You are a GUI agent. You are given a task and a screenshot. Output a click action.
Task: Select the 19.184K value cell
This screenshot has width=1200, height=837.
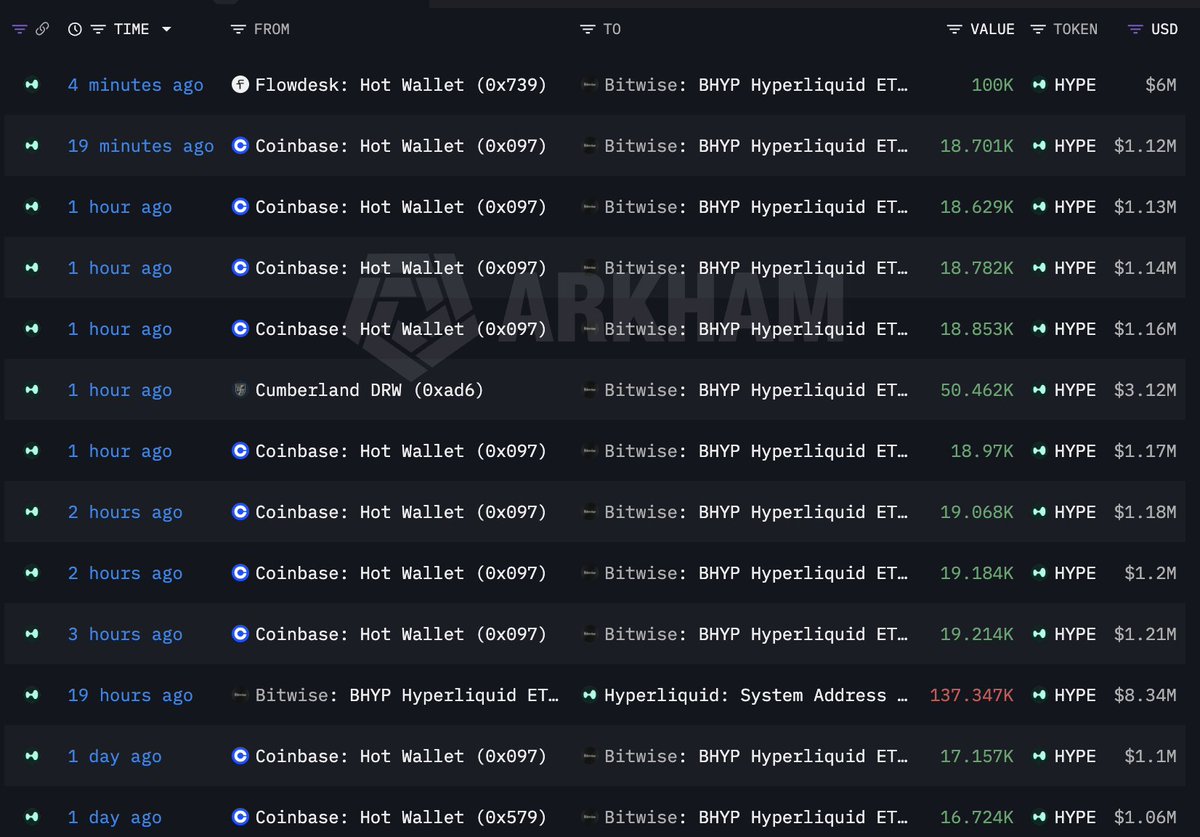pyautogui.click(x=977, y=573)
